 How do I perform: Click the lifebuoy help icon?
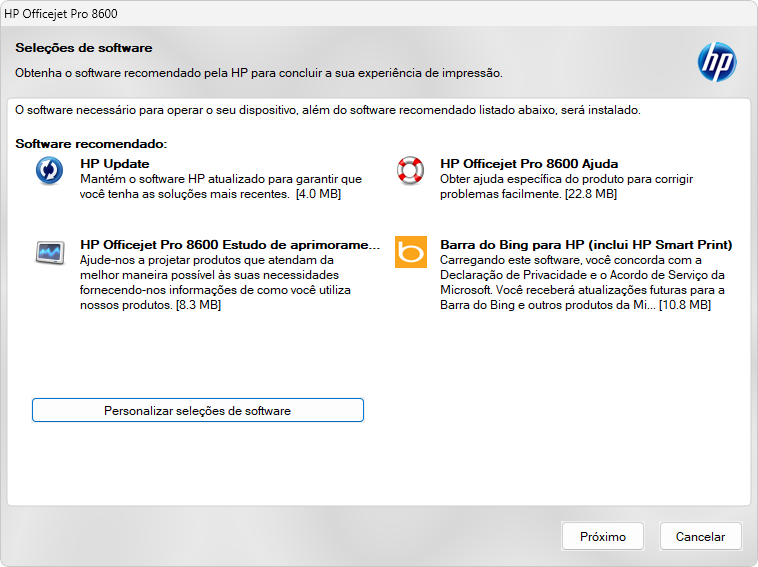[x=410, y=170]
